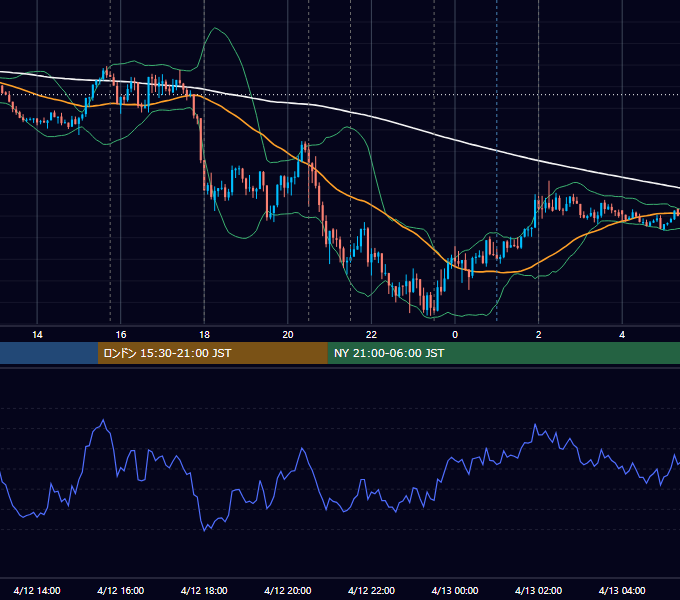Click the 18 hour label on price chart axis
The image size is (680, 600).
click(204, 335)
